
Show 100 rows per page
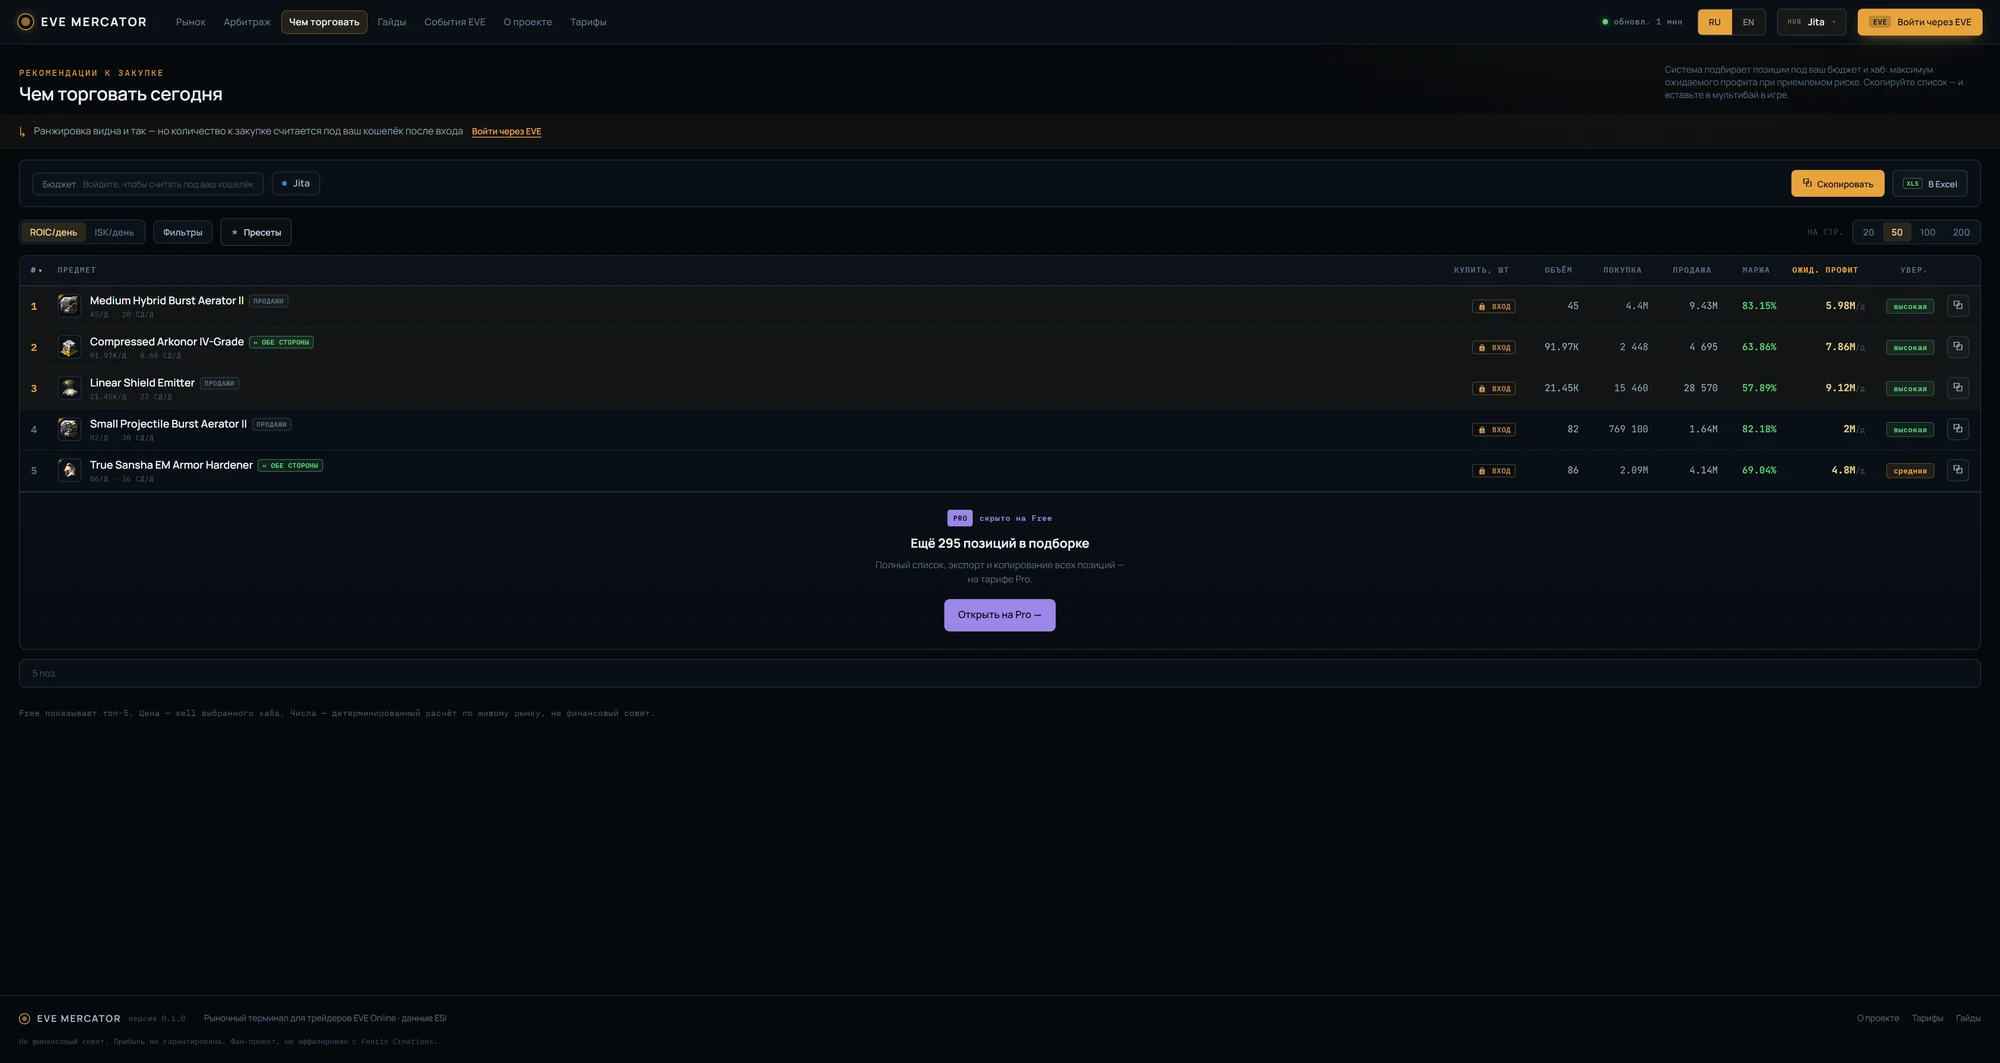click(x=1927, y=232)
